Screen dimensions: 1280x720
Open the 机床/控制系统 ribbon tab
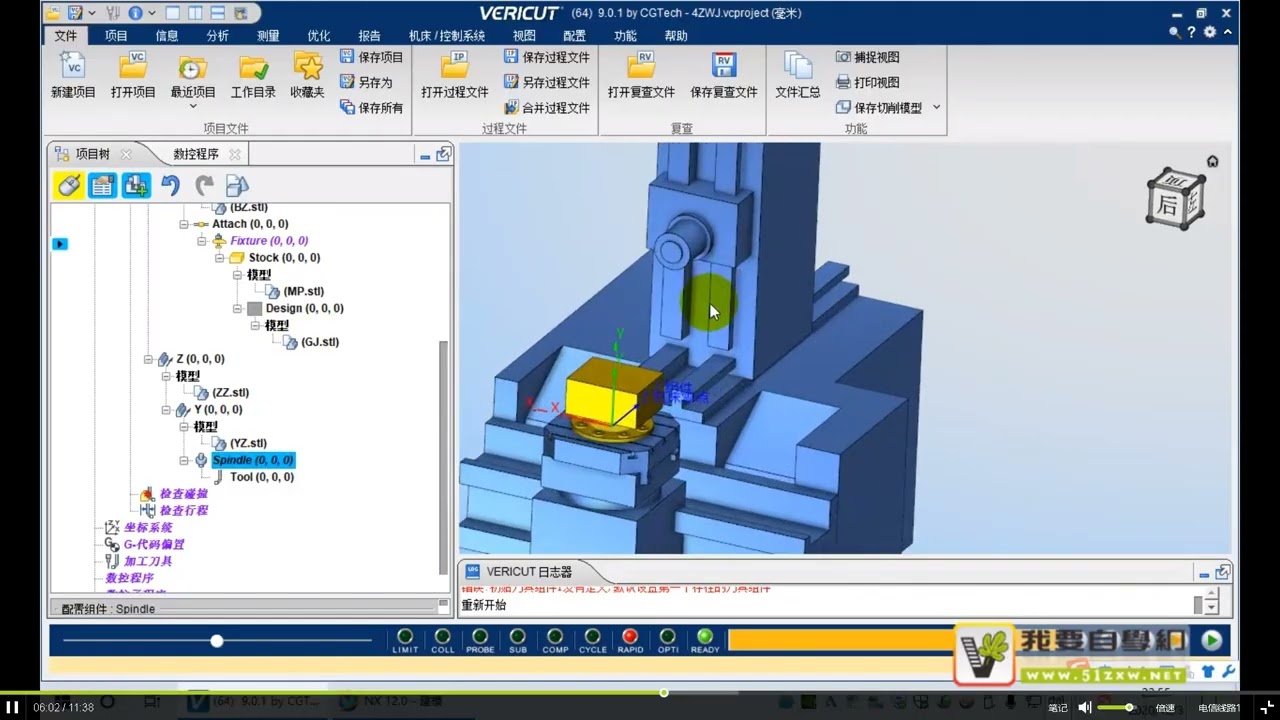(447, 35)
